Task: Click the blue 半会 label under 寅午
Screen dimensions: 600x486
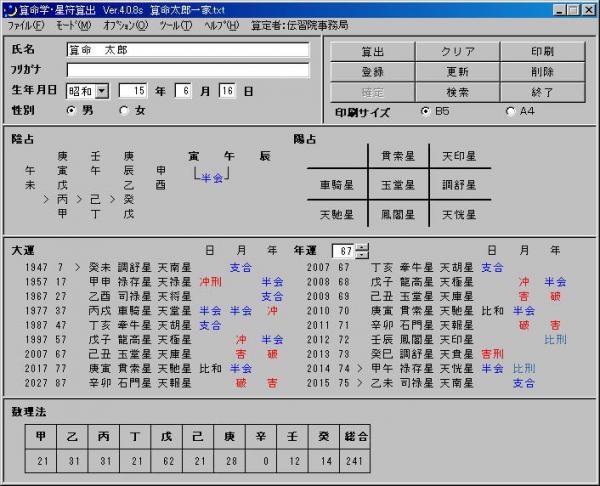Action: tap(212, 178)
